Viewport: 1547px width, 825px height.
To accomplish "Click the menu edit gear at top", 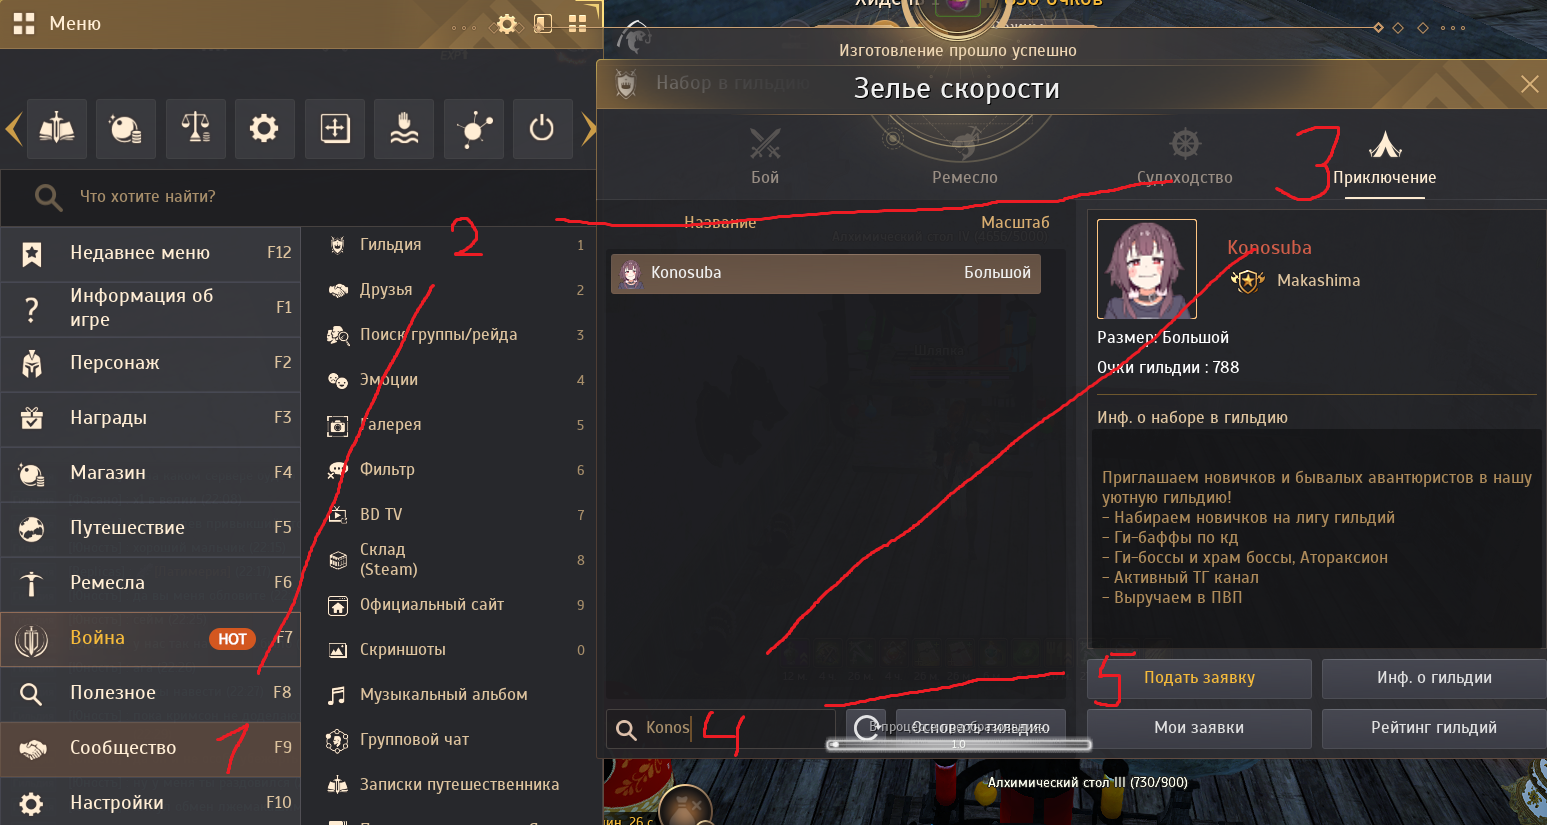I will [507, 24].
